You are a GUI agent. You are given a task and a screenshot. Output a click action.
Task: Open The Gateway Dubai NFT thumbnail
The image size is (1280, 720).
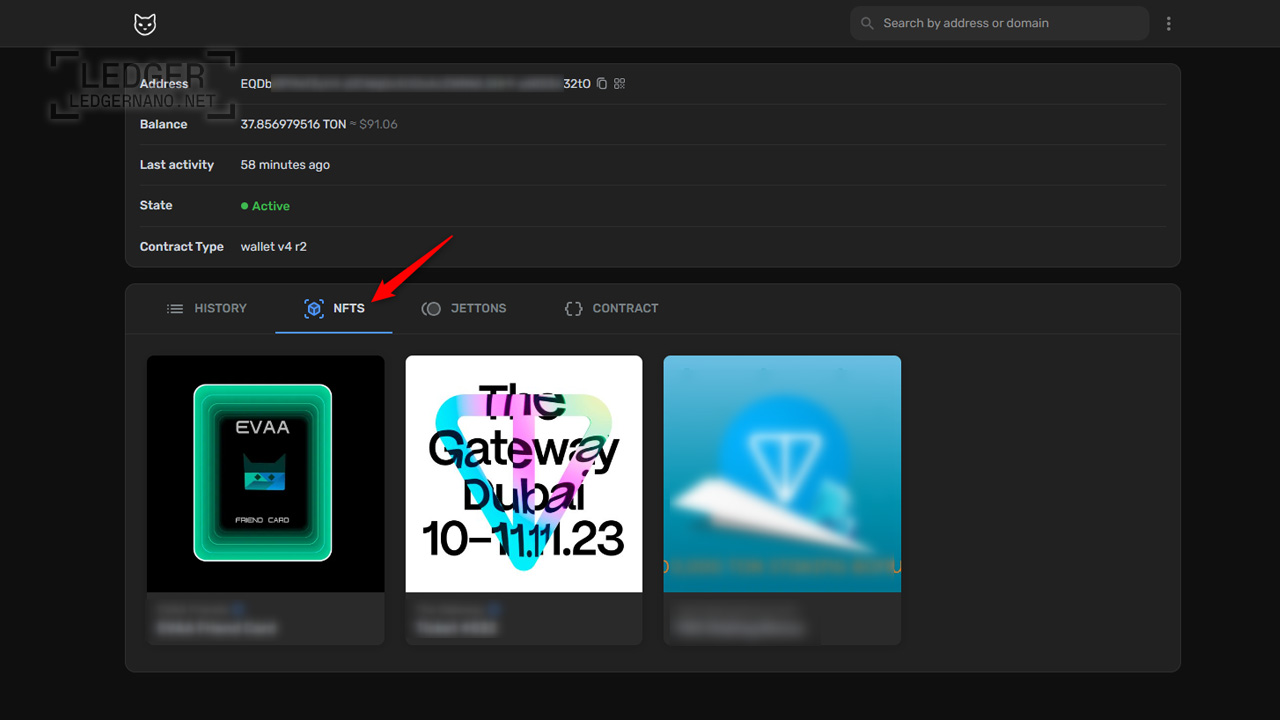coord(524,474)
